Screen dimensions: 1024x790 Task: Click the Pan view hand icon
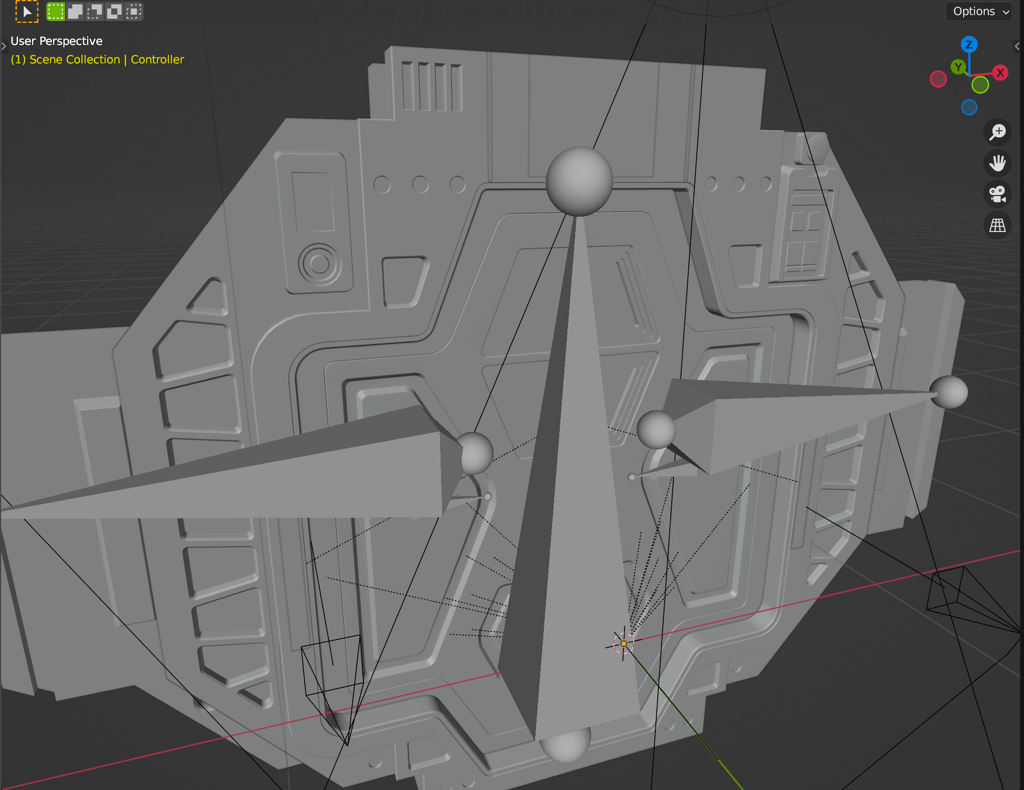(997, 163)
